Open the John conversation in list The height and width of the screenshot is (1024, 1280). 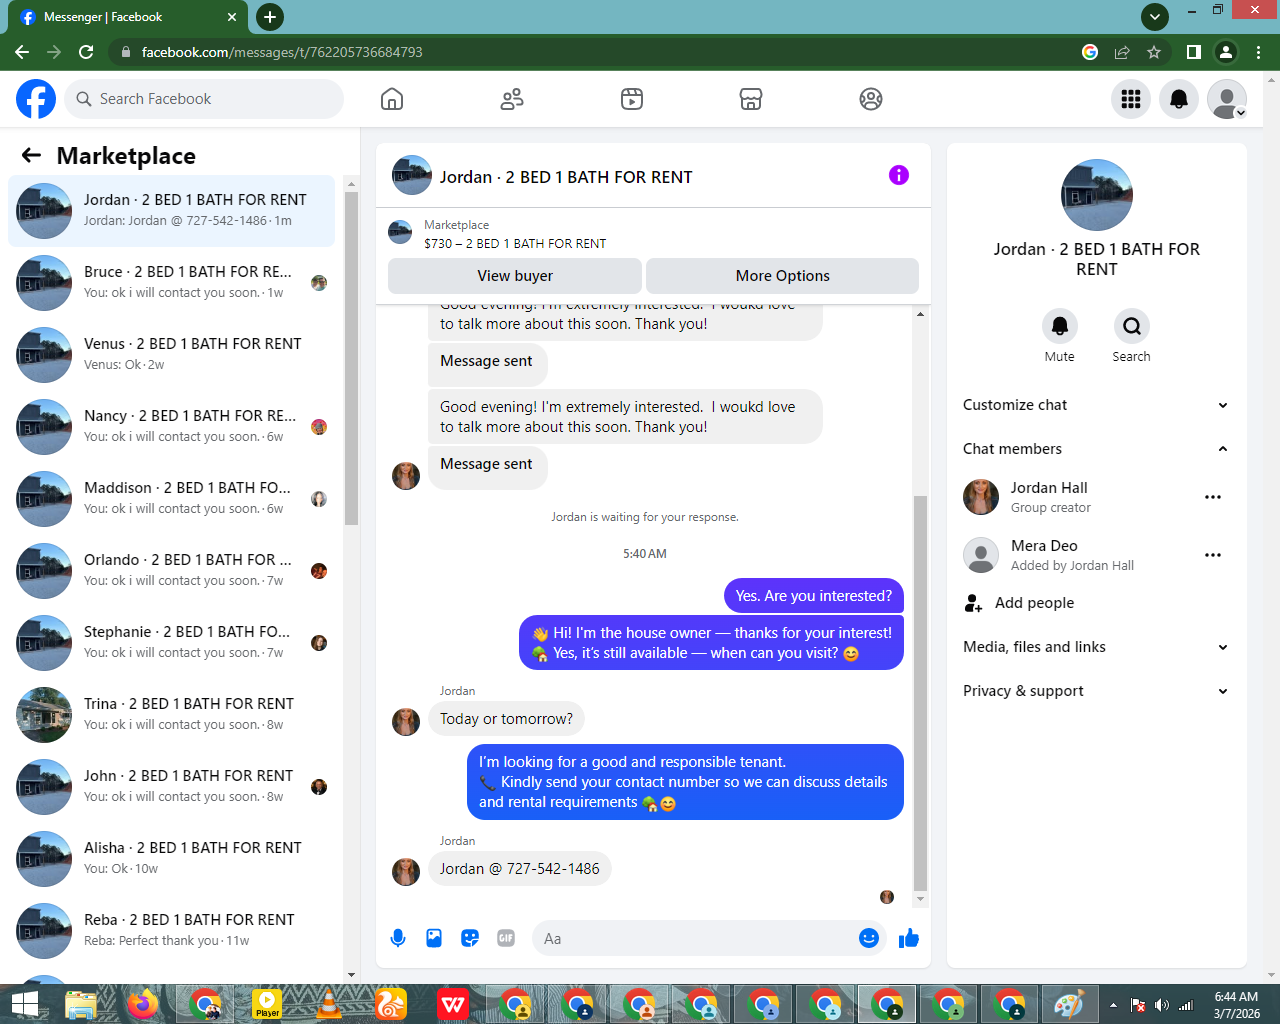172,787
